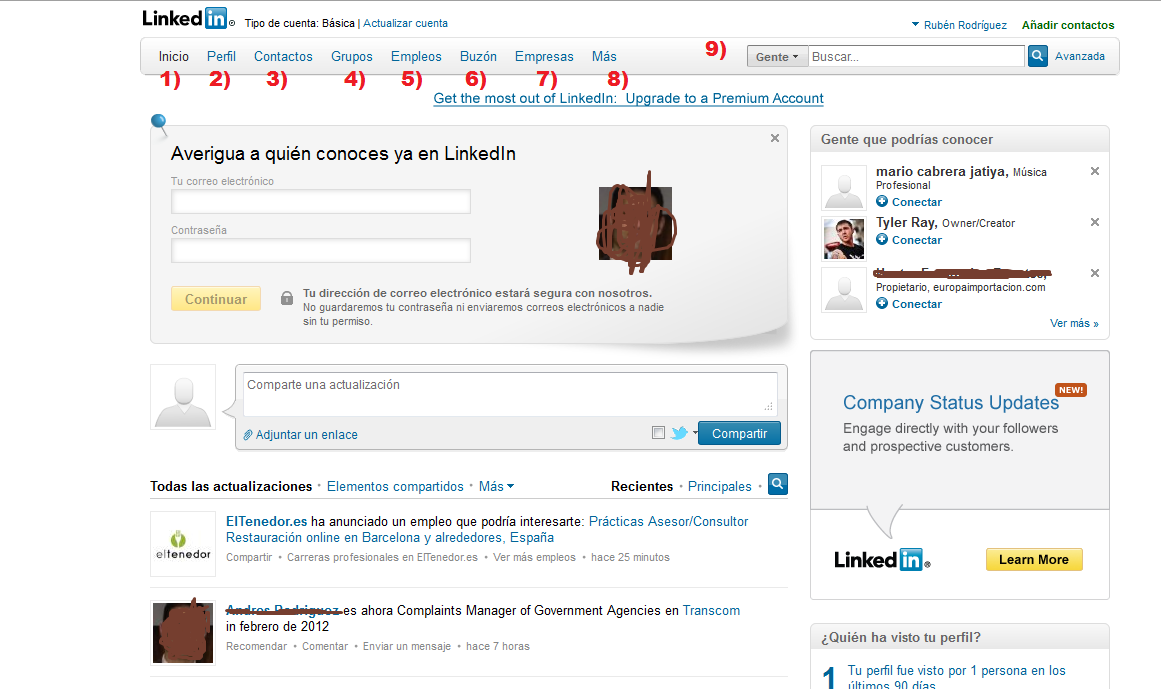Close the 'Averigua a quién conoces' panel
This screenshot has width=1161, height=689.
click(774, 138)
